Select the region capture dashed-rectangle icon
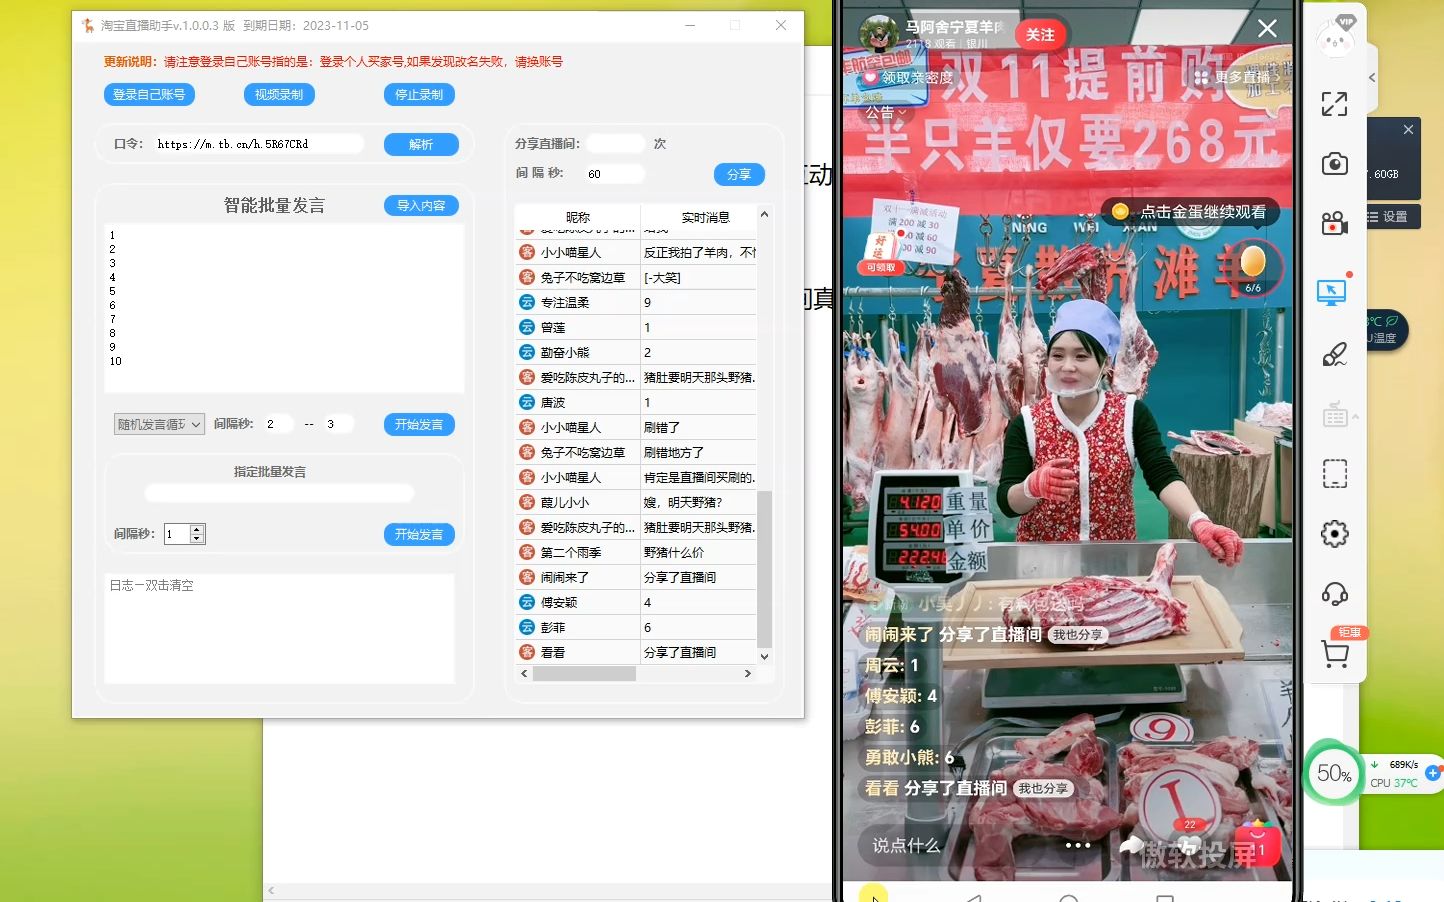 pyautogui.click(x=1334, y=473)
